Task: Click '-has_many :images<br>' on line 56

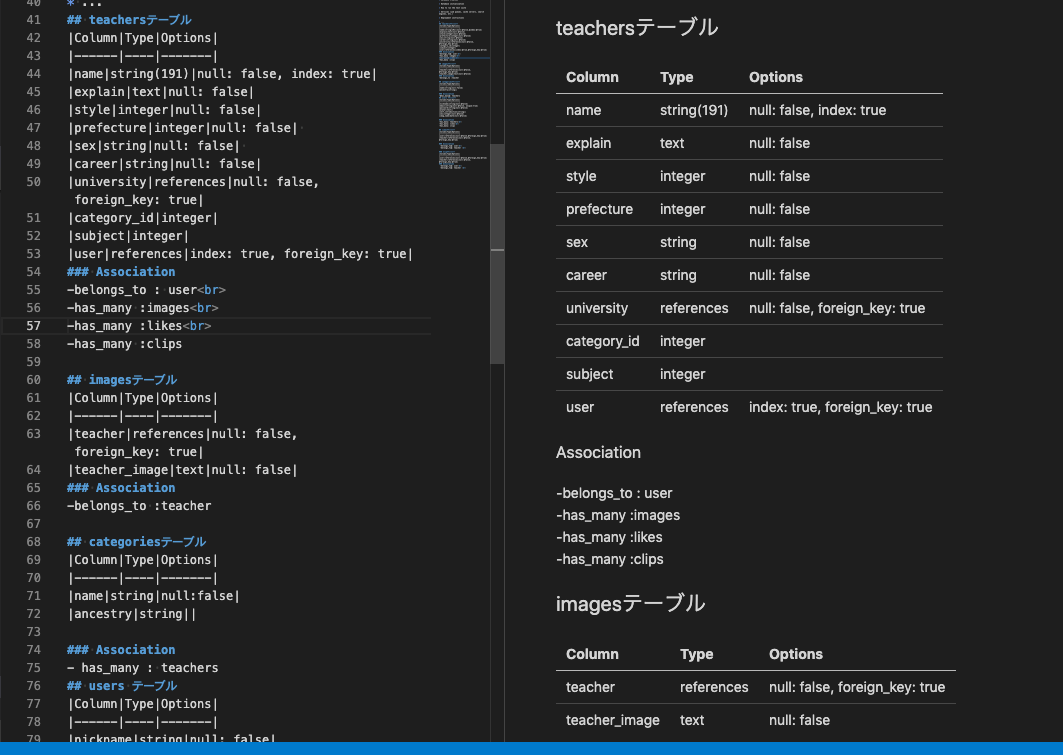Action: 143,308
